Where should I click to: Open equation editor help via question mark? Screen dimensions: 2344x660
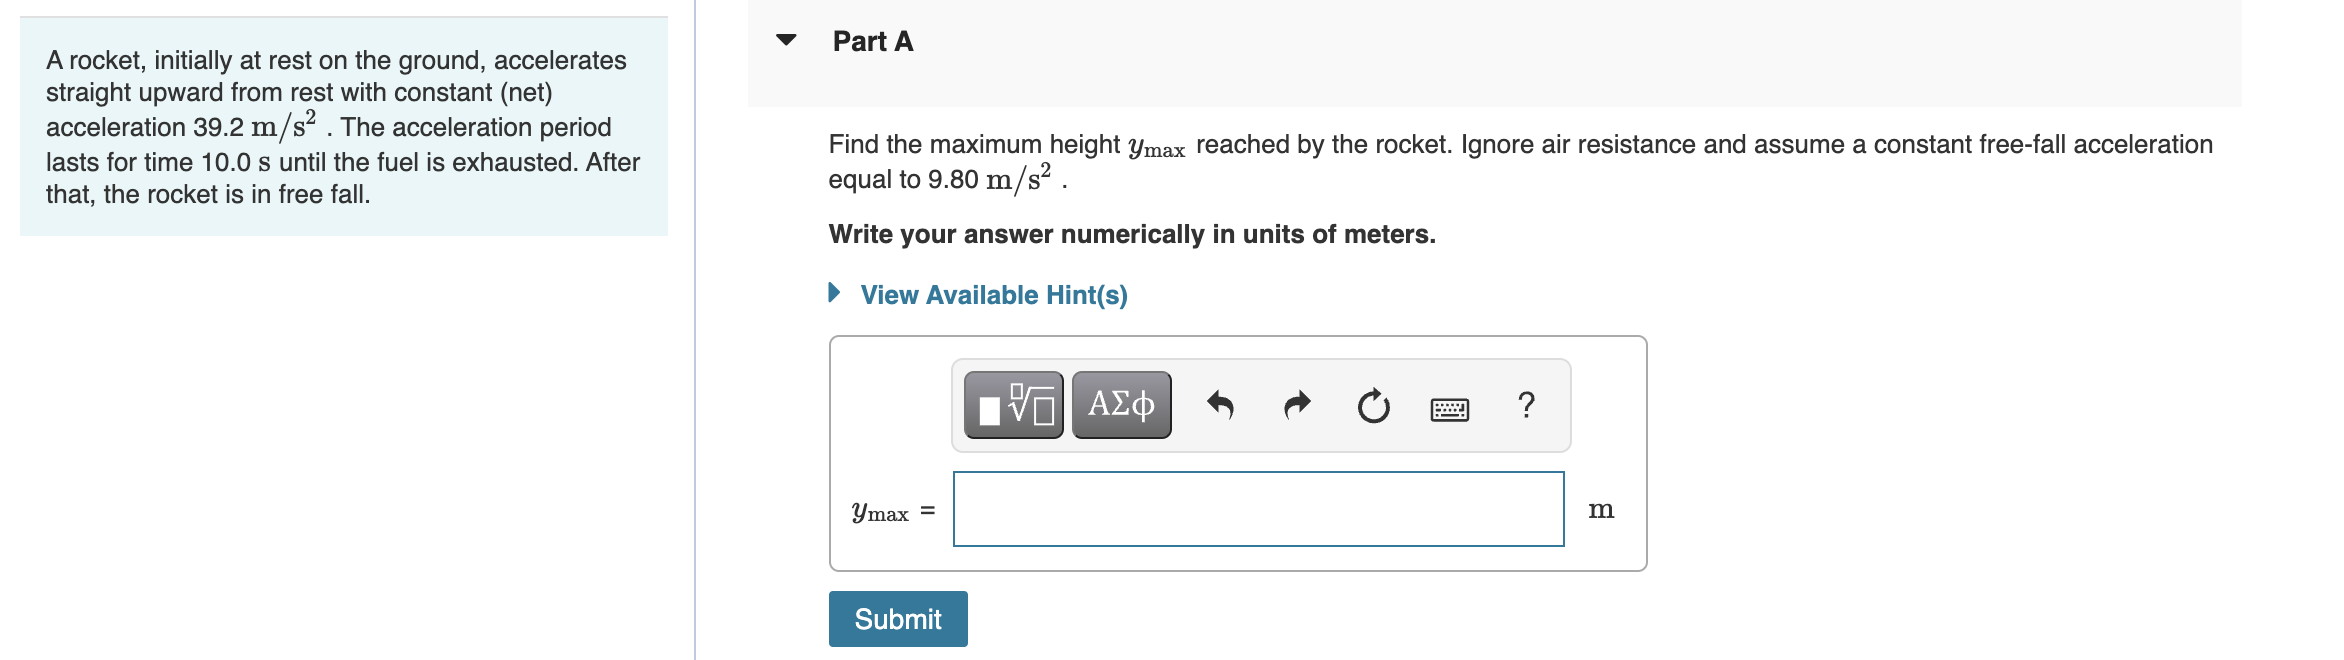[1524, 405]
